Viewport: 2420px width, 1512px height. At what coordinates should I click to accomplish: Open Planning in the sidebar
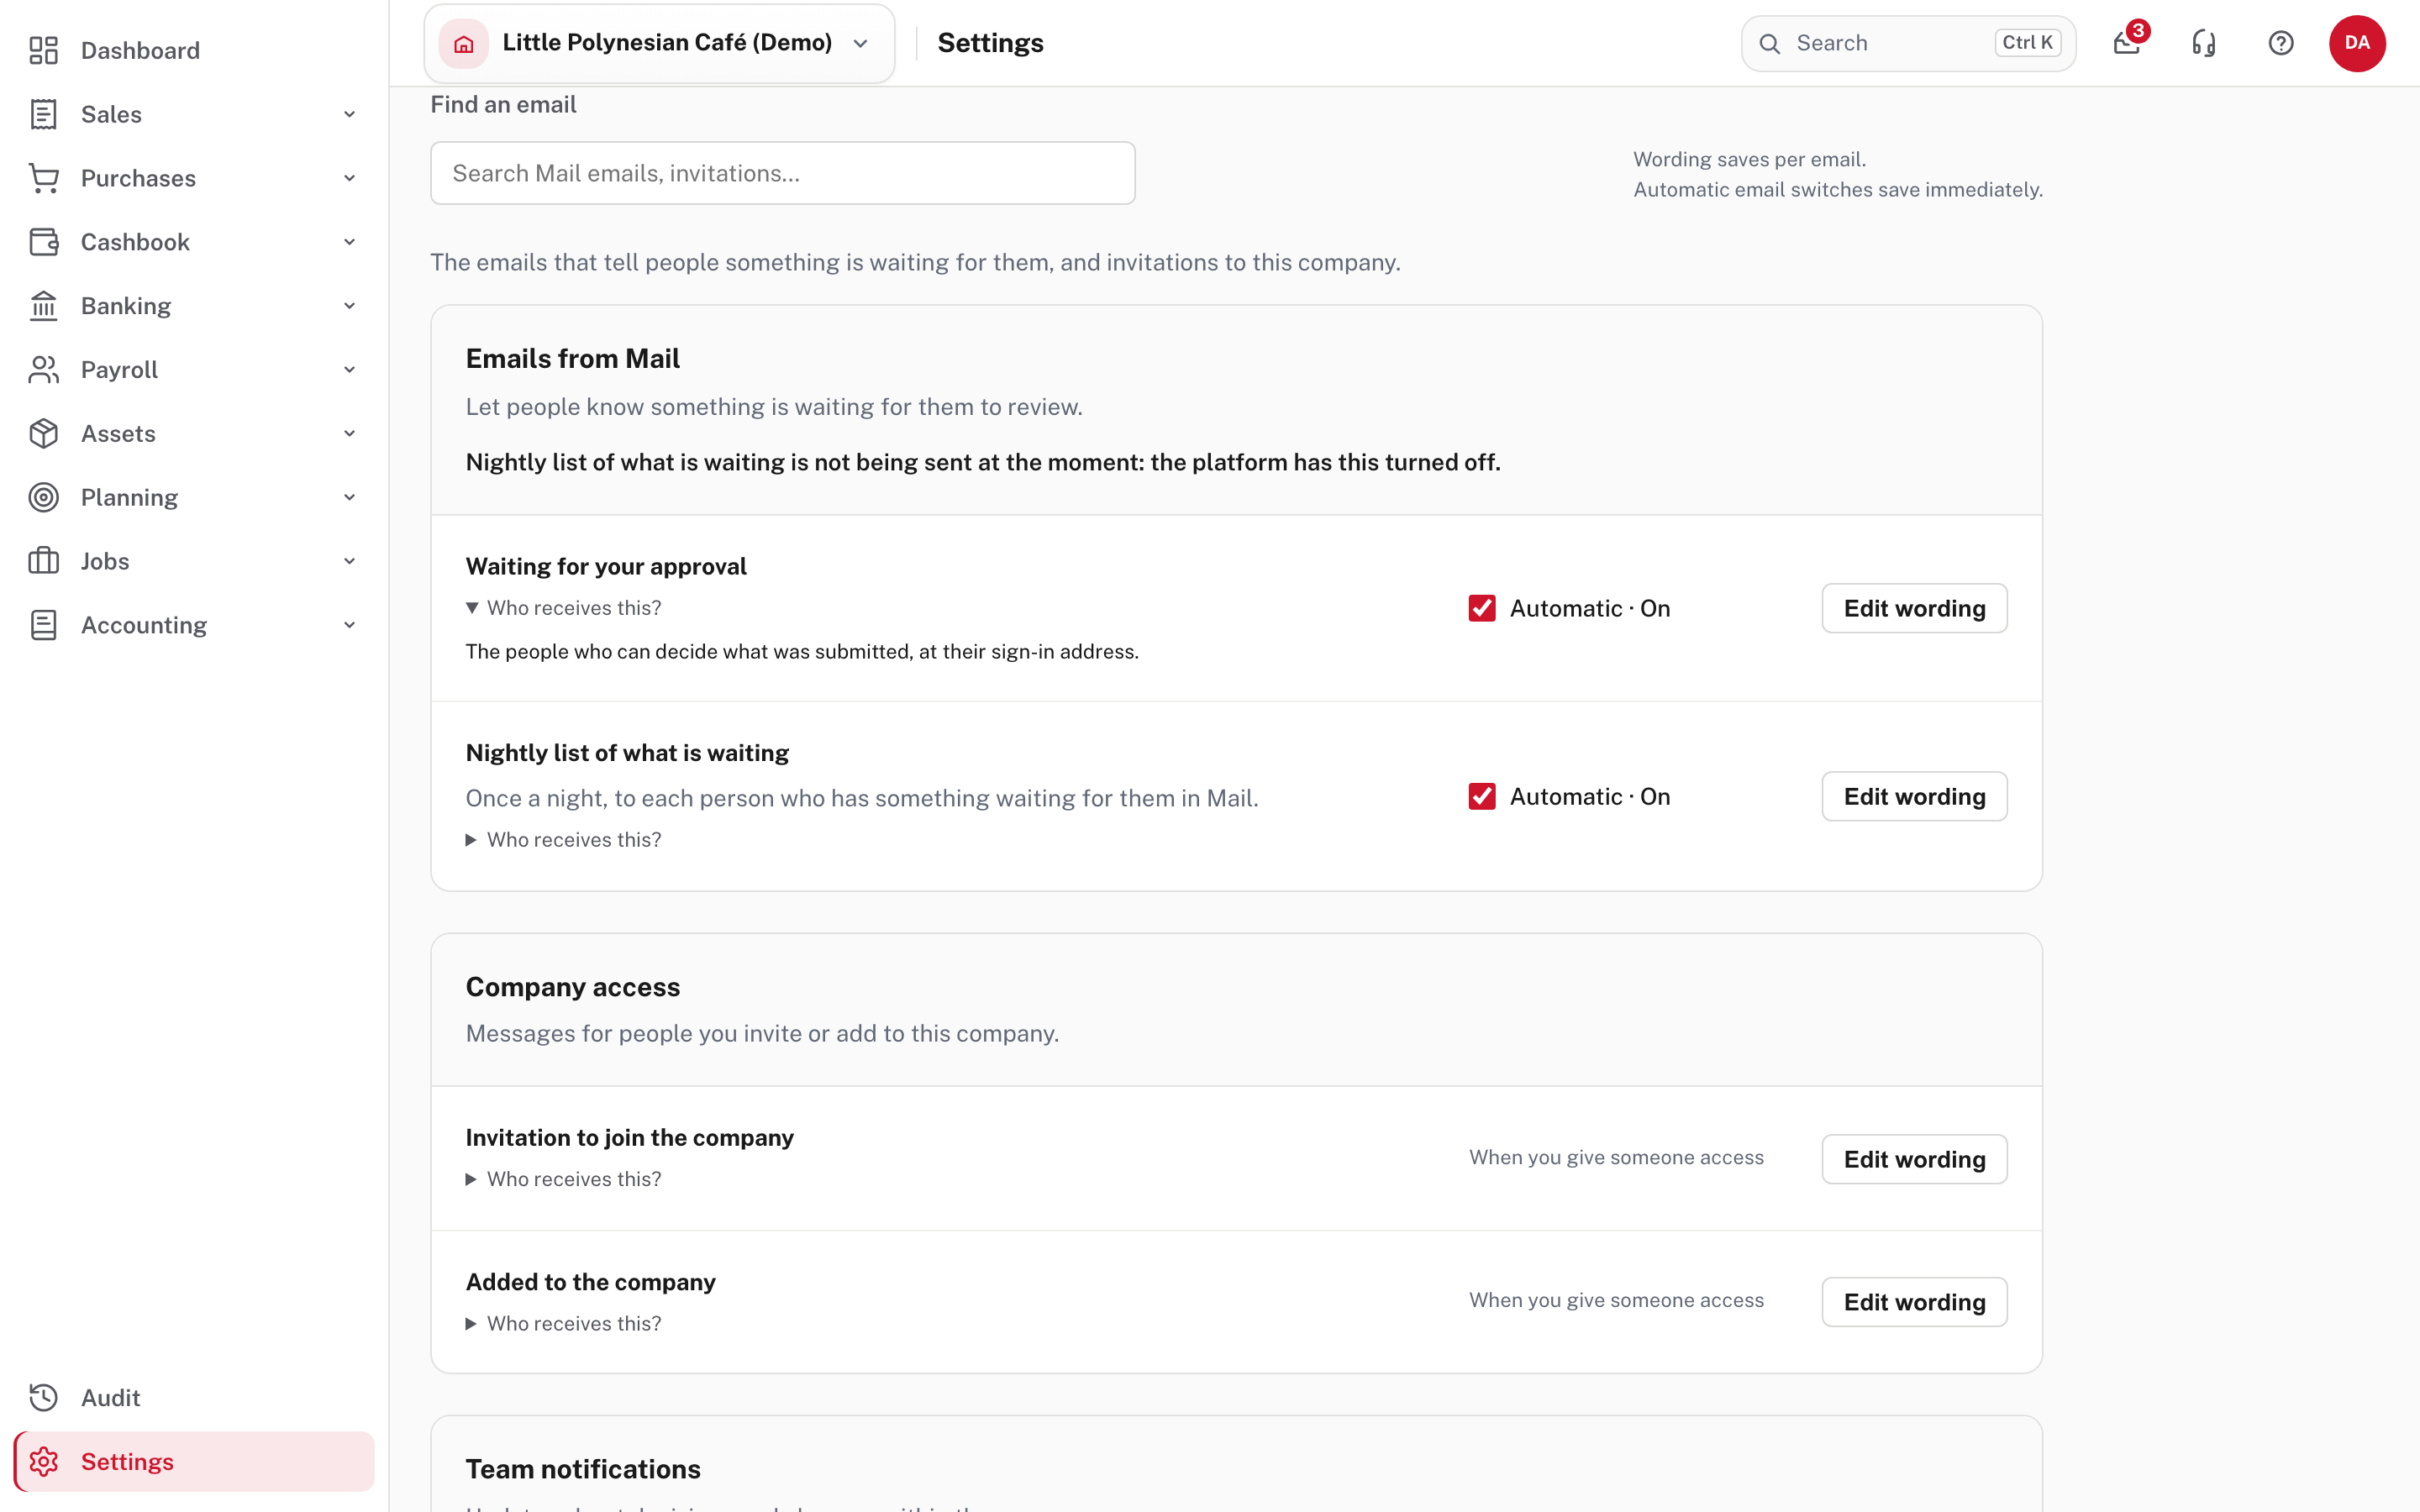[x=194, y=497]
